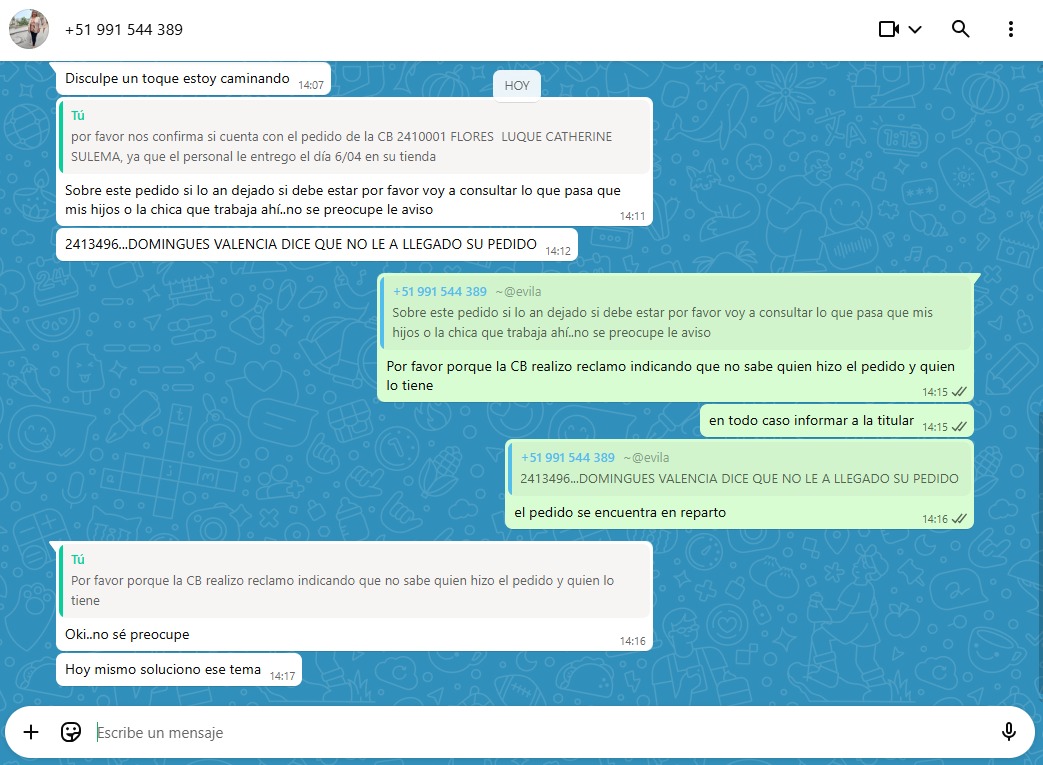The height and width of the screenshot is (765, 1043).
Task: Click quoted '2413496...DOMINGUES VALENCIA' reply in green bubble
Action: 738,468
